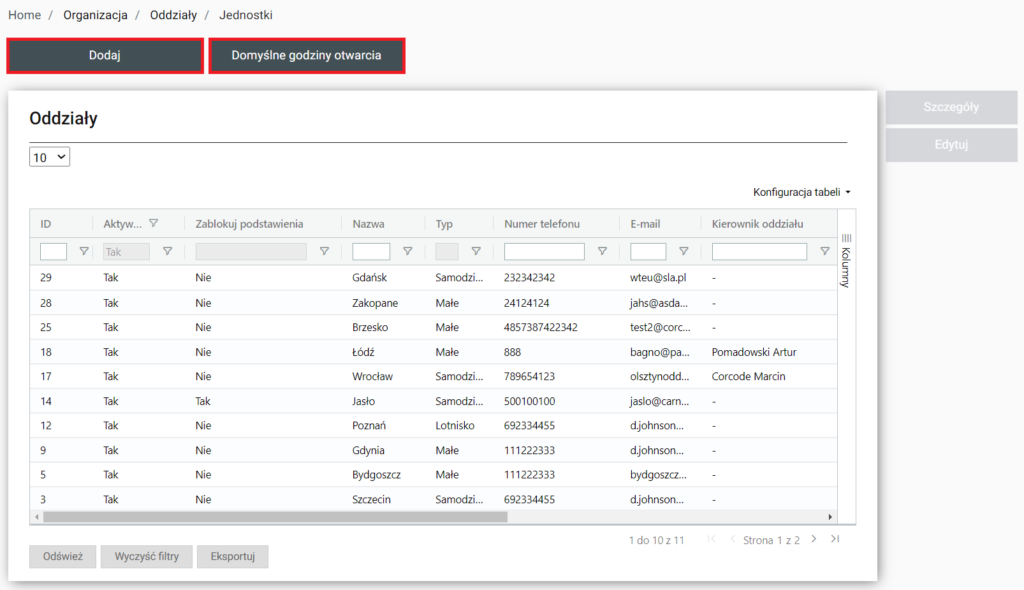Click filter icon in Aktywny column header
Image resolution: width=1024 pixels, height=590 pixels.
[x=153, y=224]
